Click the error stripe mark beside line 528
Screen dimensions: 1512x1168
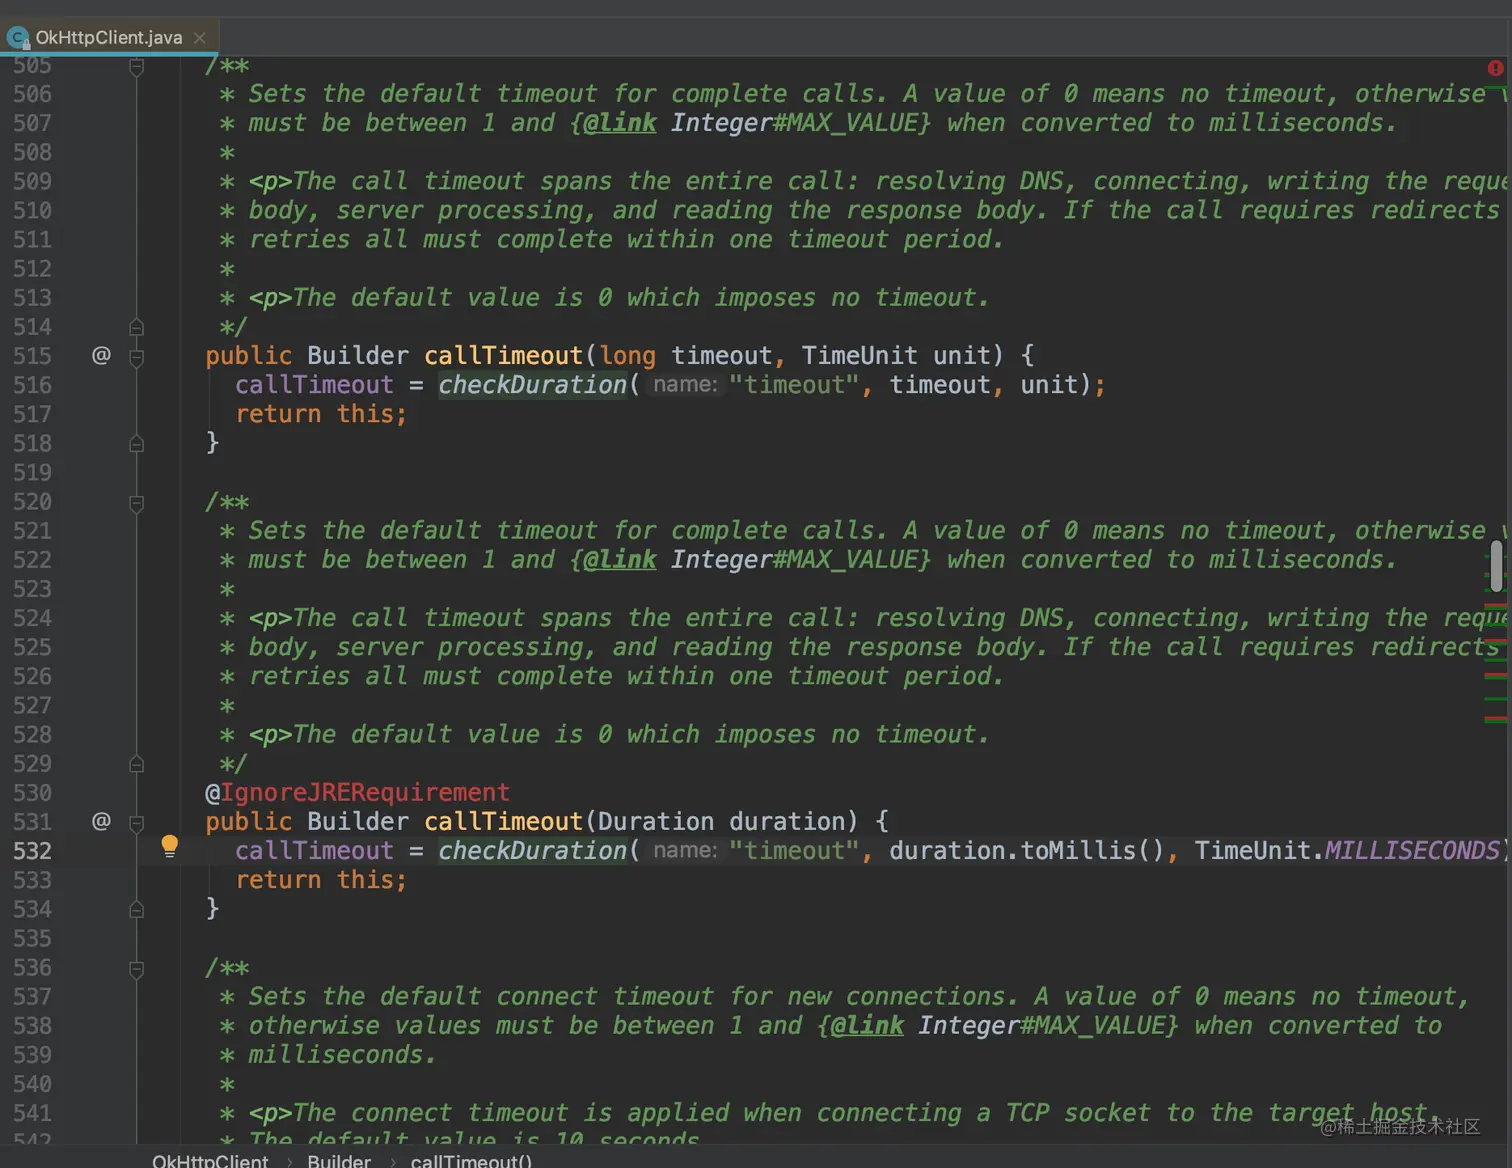point(1496,719)
